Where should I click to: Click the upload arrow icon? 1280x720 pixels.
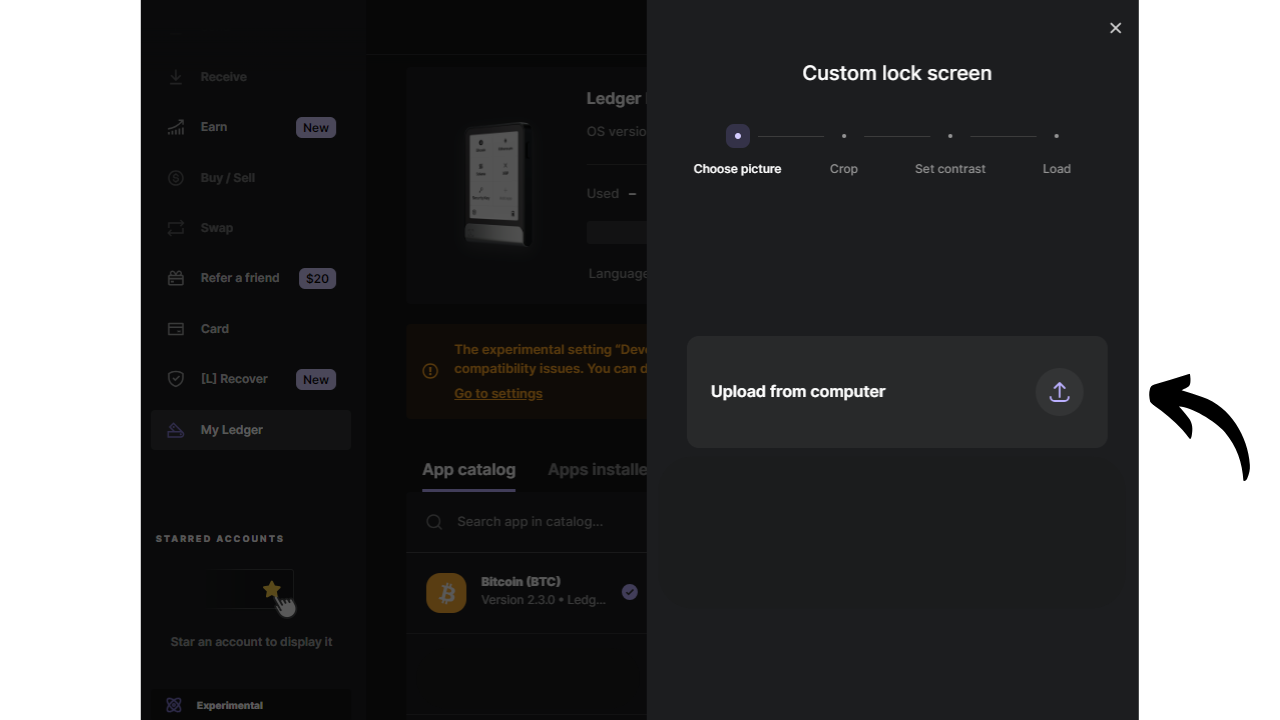[x=1059, y=392]
